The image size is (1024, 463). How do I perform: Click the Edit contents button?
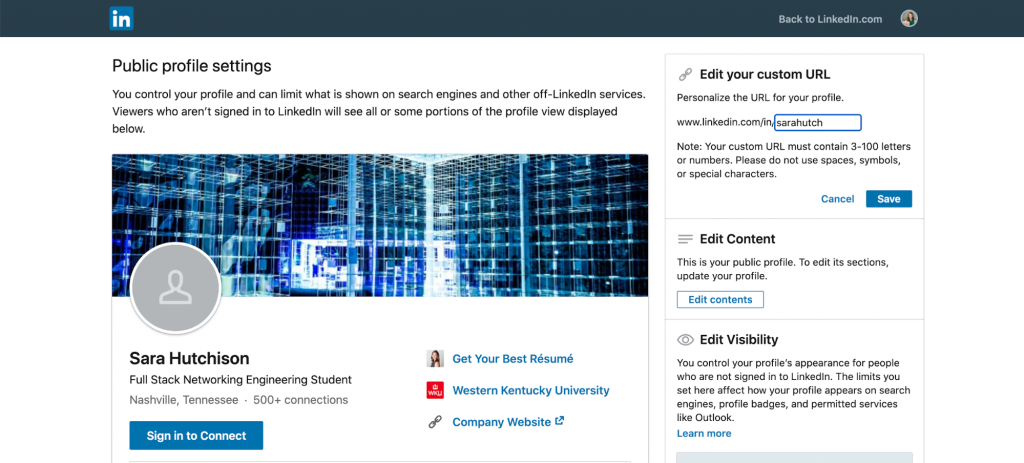[x=720, y=300]
